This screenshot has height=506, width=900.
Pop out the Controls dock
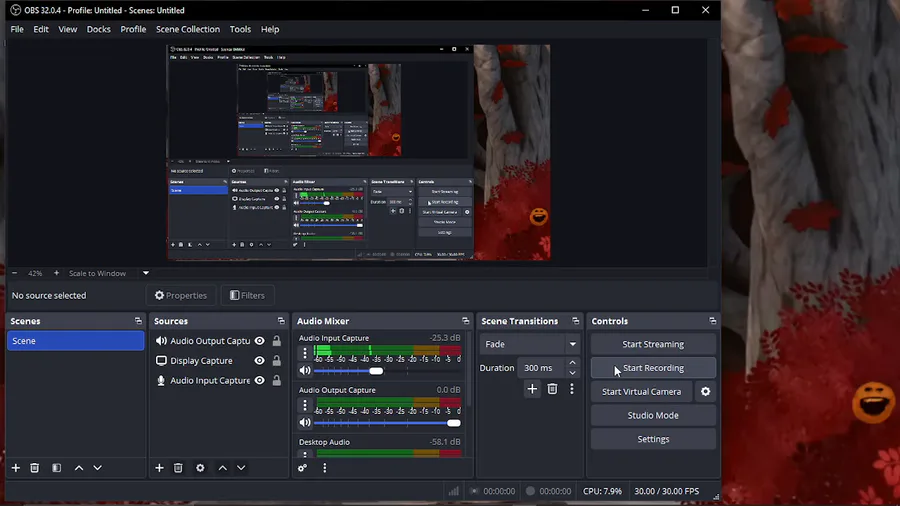[712, 321]
